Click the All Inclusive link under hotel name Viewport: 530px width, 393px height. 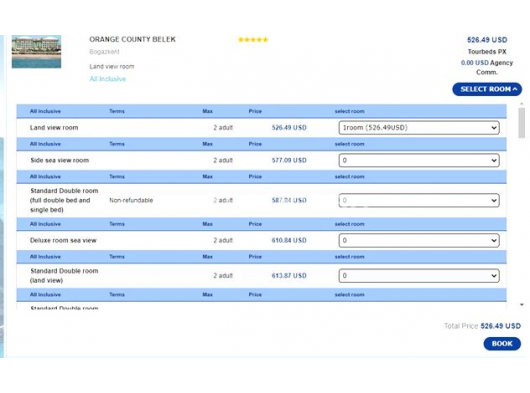tap(107, 79)
